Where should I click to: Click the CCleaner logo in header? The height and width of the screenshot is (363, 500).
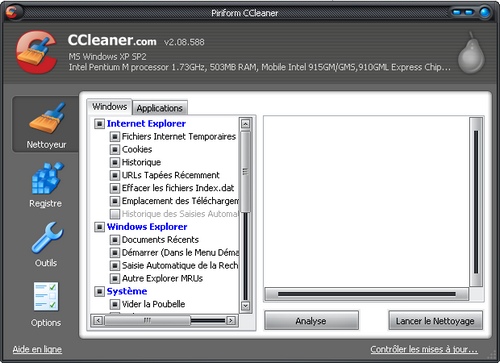pyautogui.click(x=36, y=52)
